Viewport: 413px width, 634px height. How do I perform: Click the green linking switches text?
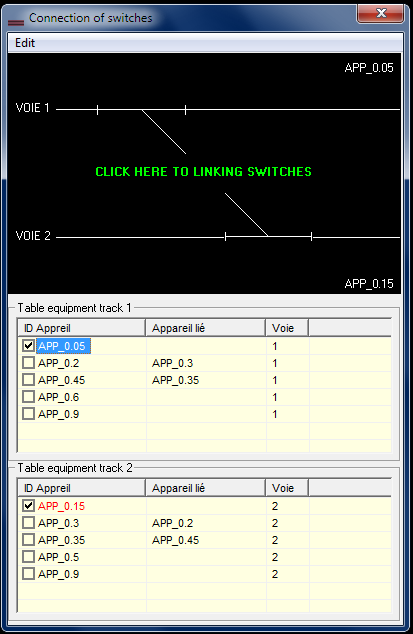tap(203, 172)
